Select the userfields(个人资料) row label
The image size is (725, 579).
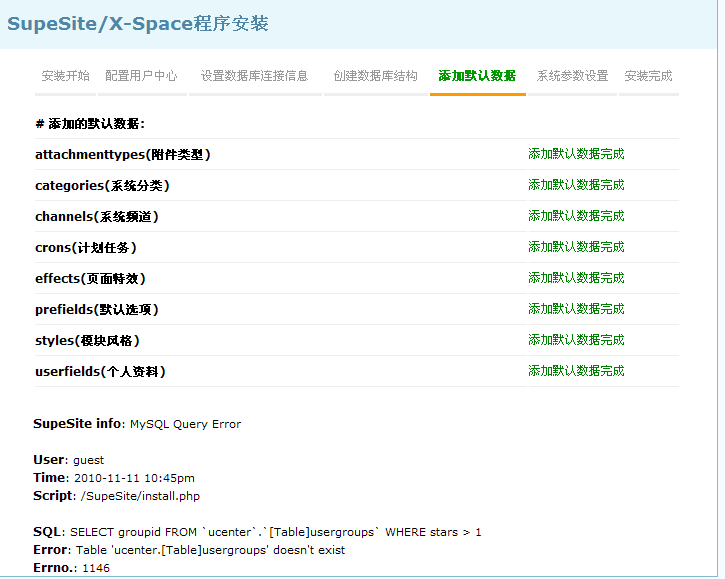100,371
